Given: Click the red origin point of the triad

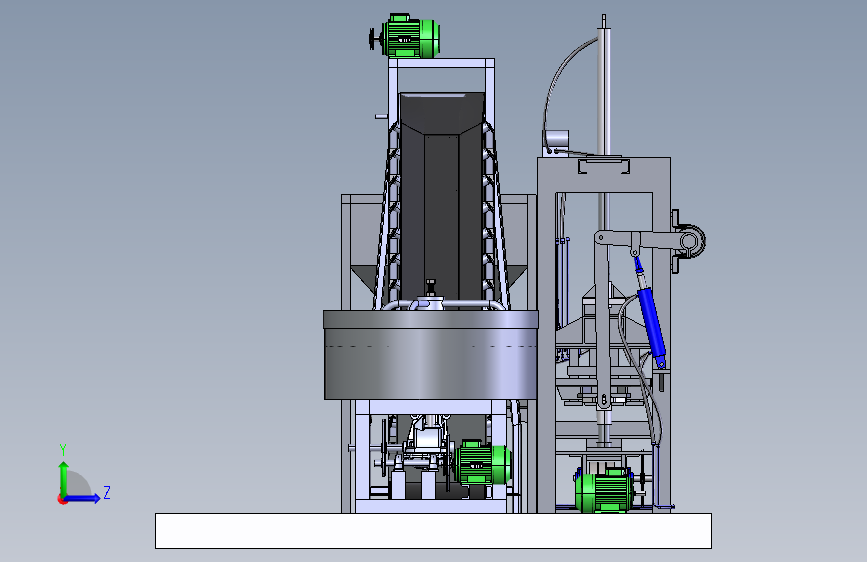Looking at the screenshot, I should pyautogui.click(x=62, y=499).
